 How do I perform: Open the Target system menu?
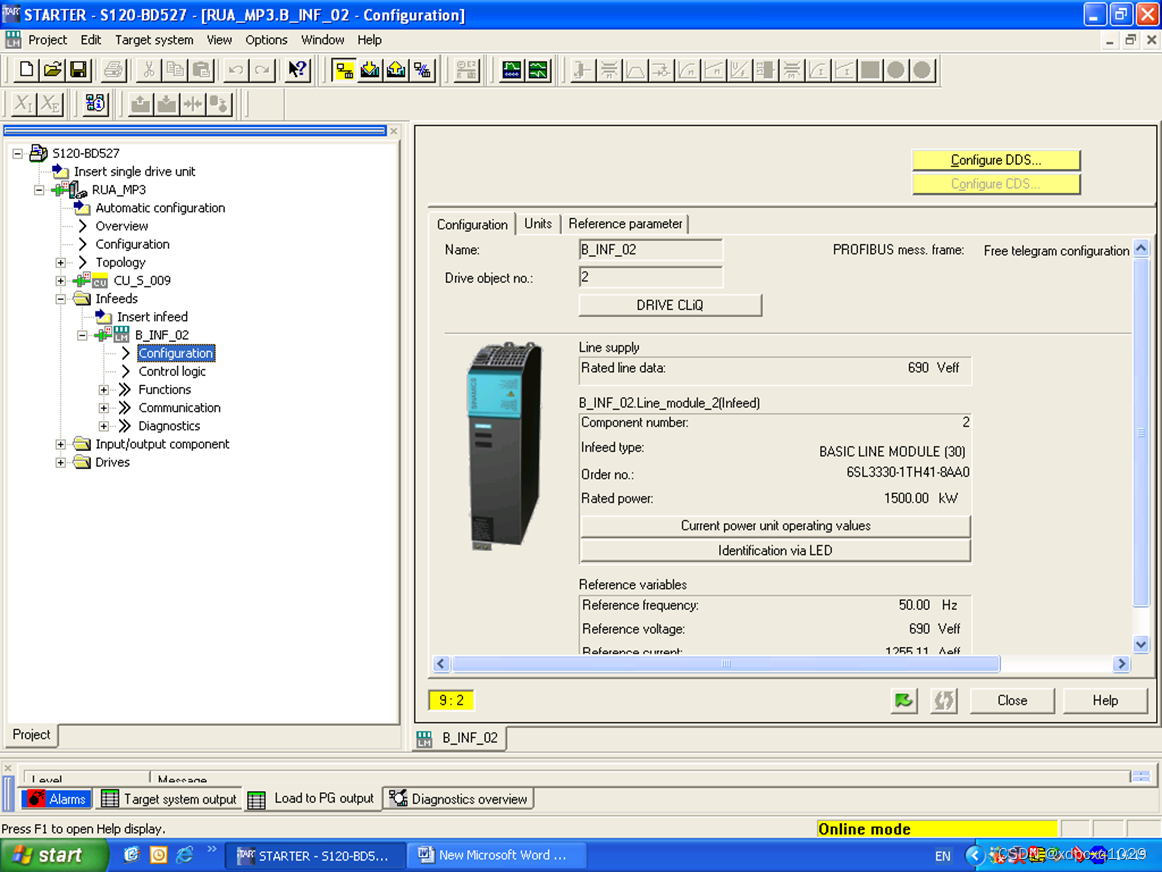click(x=154, y=40)
